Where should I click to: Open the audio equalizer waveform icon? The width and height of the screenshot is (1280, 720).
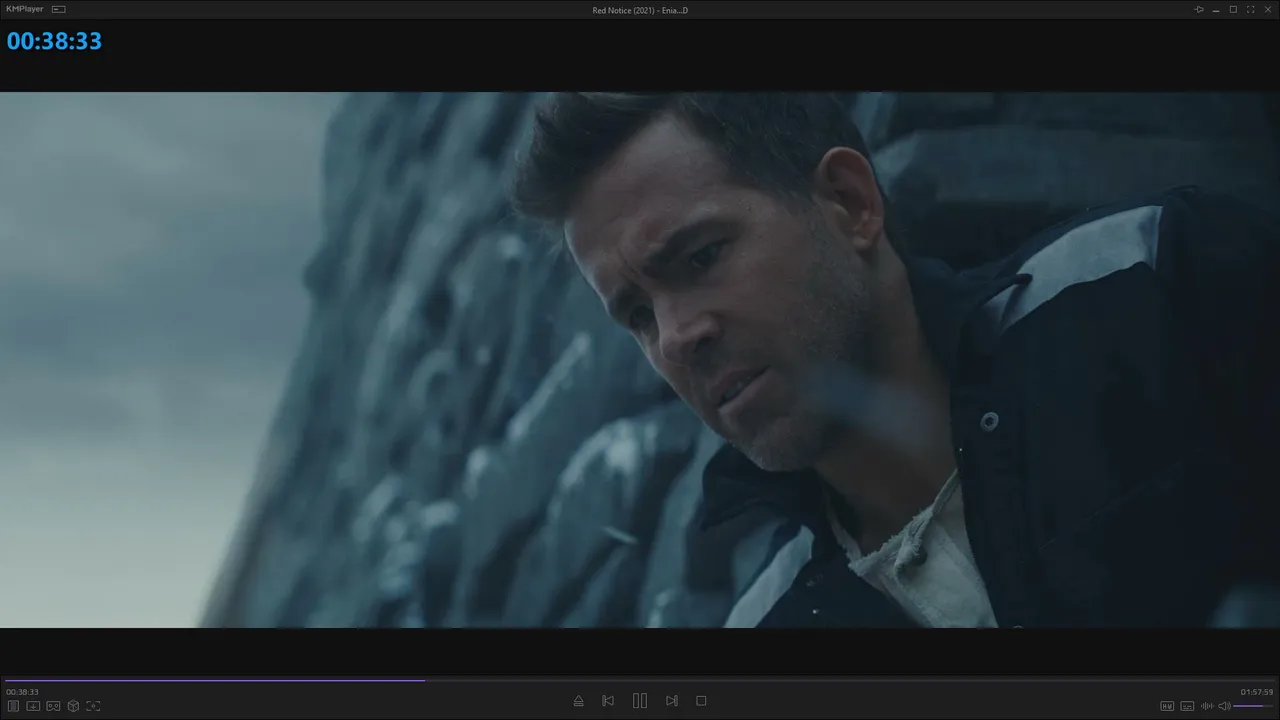(1207, 706)
